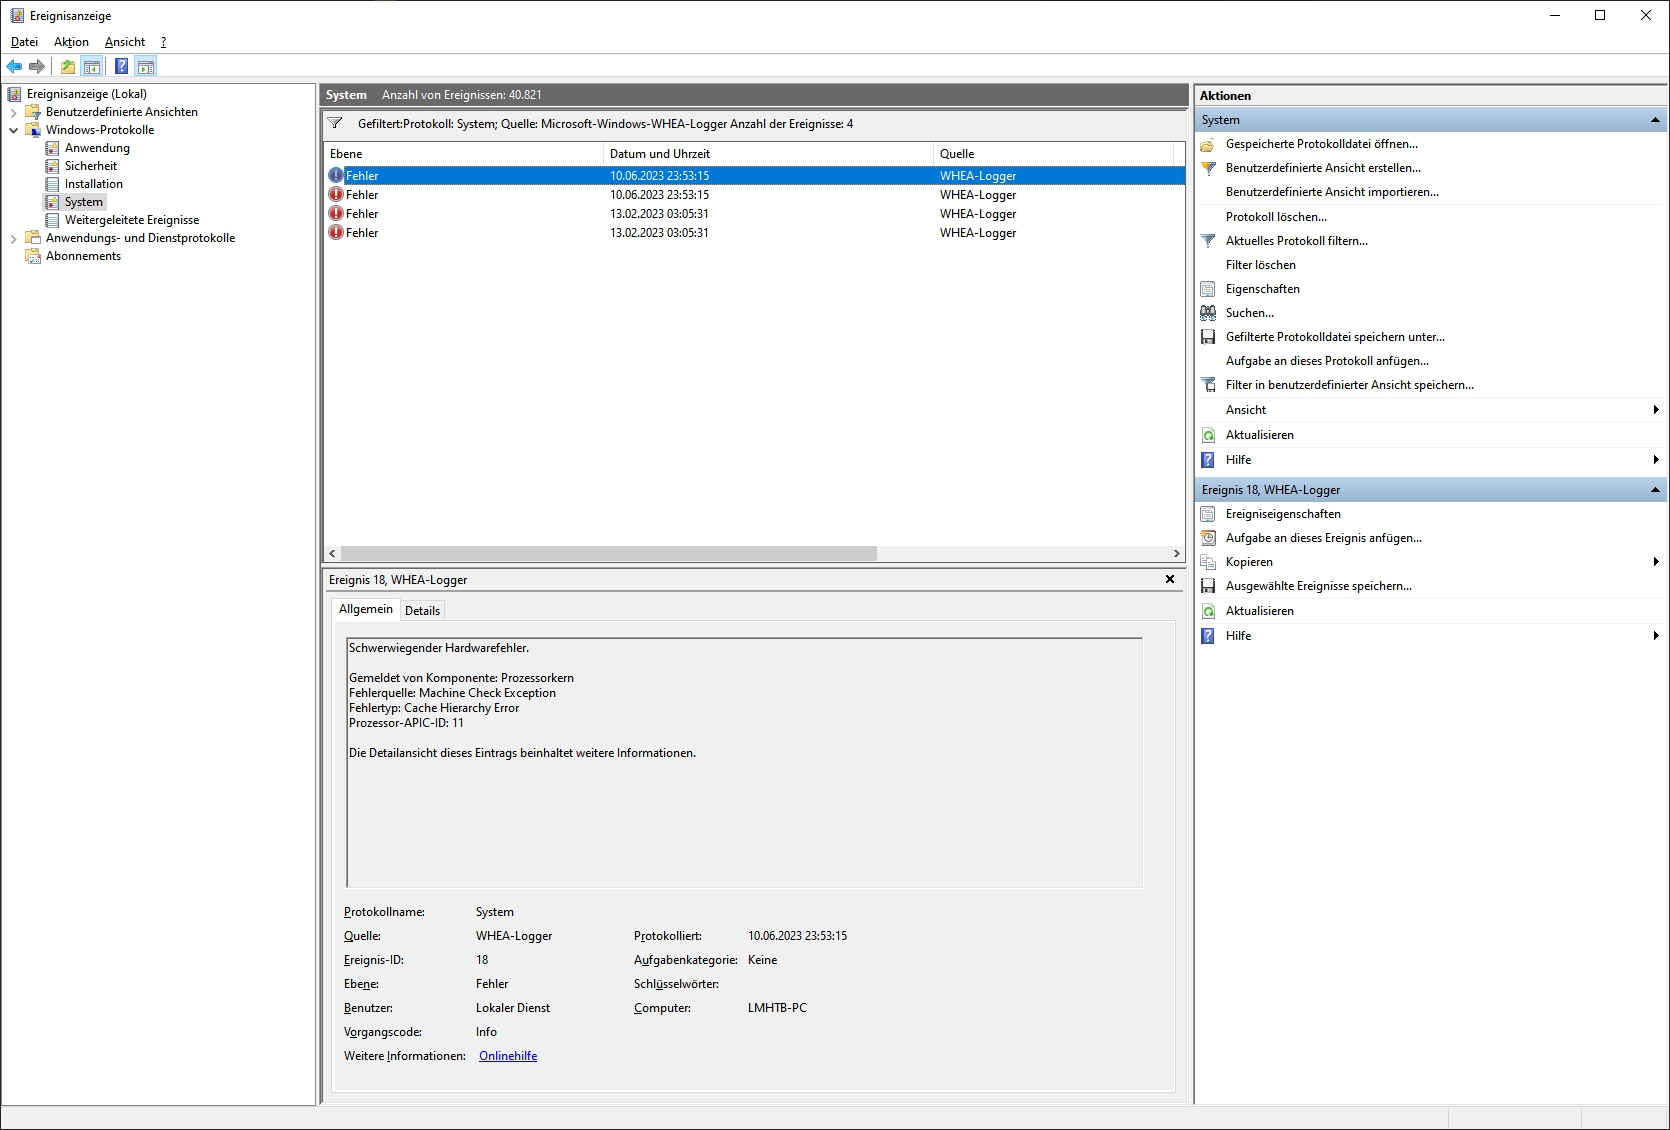1670x1130 pixels.
Task: Click the Back arrow in the toolbar
Action: pos(14,67)
